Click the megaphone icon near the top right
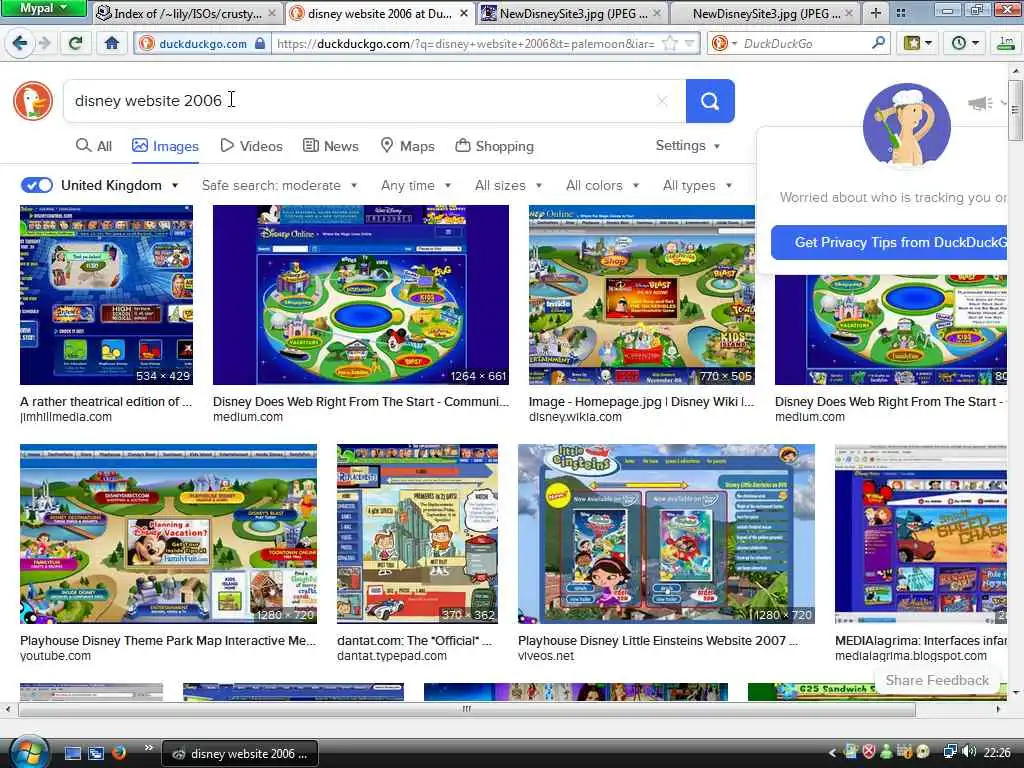This screenshot has width=1024, height=768. (x=980, y=103)
